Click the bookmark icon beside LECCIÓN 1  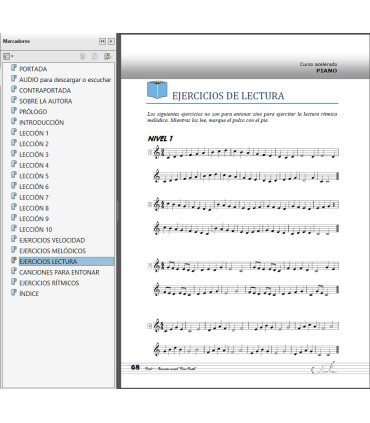(14, 132)
